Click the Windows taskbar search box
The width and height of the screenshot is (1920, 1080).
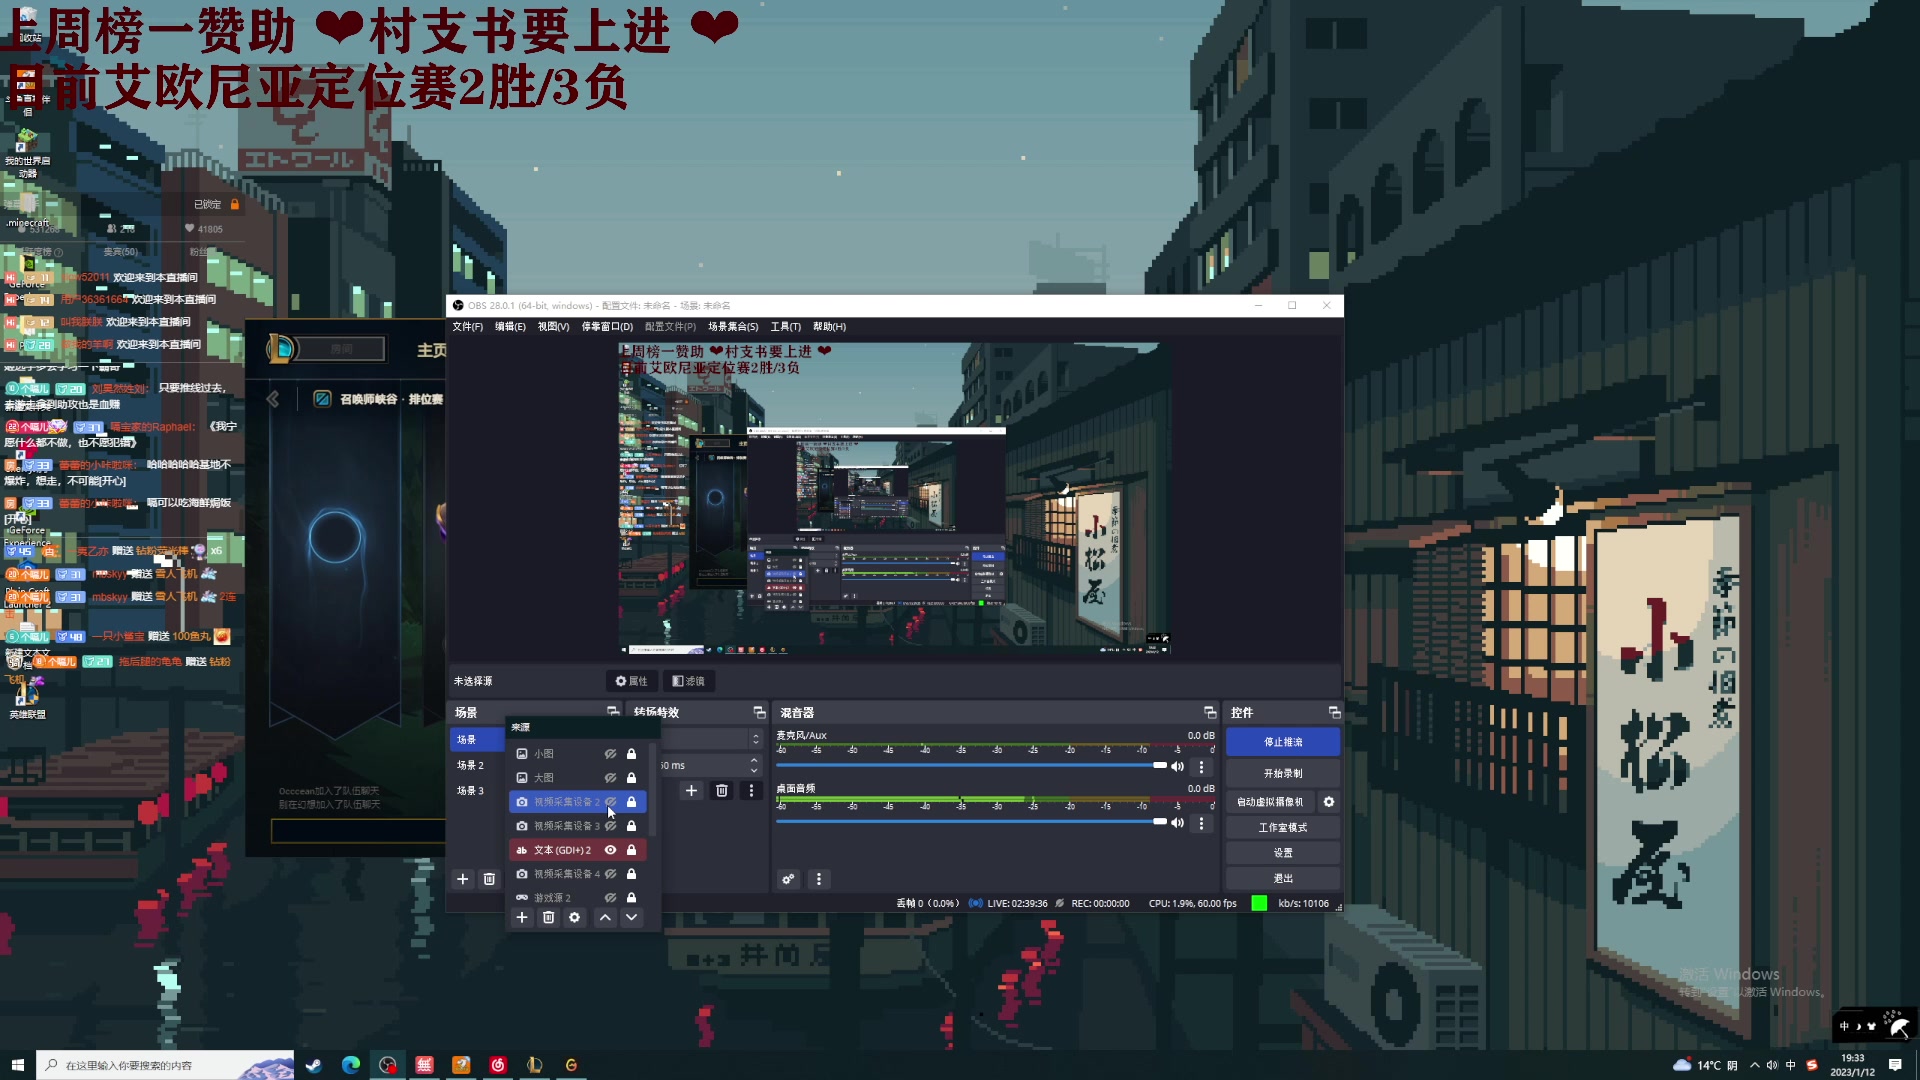tap(165, 1065)
